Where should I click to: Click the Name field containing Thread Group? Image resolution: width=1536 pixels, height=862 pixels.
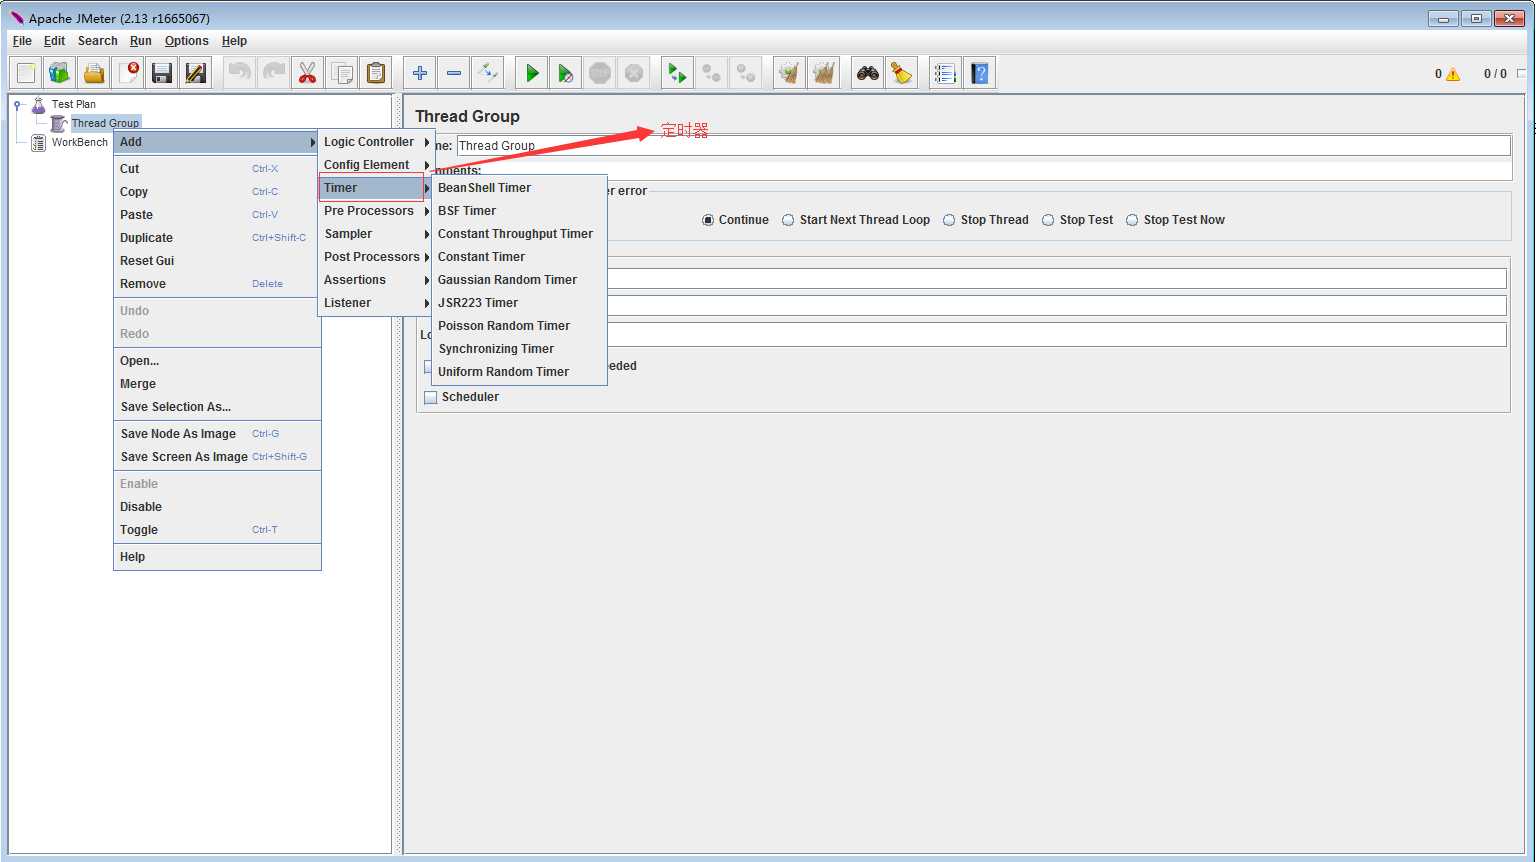(983, 146)
